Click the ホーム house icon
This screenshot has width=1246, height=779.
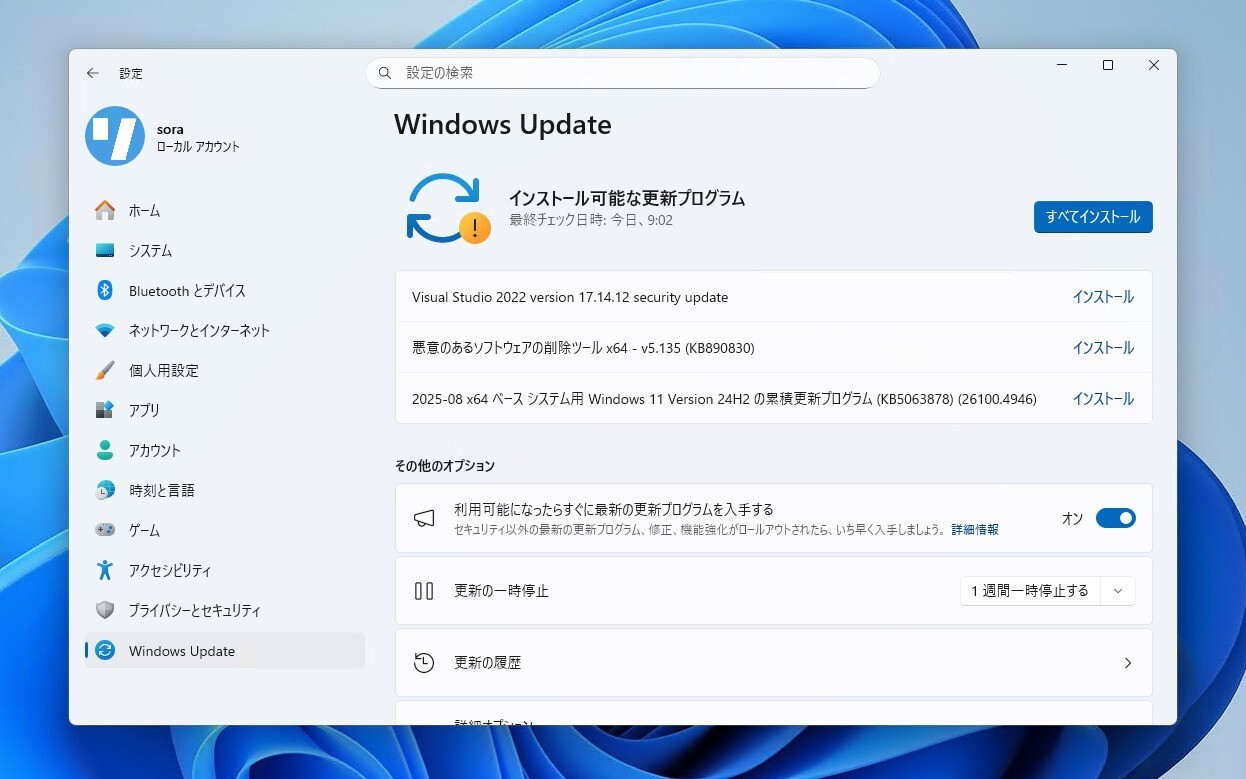coord(105,210)
